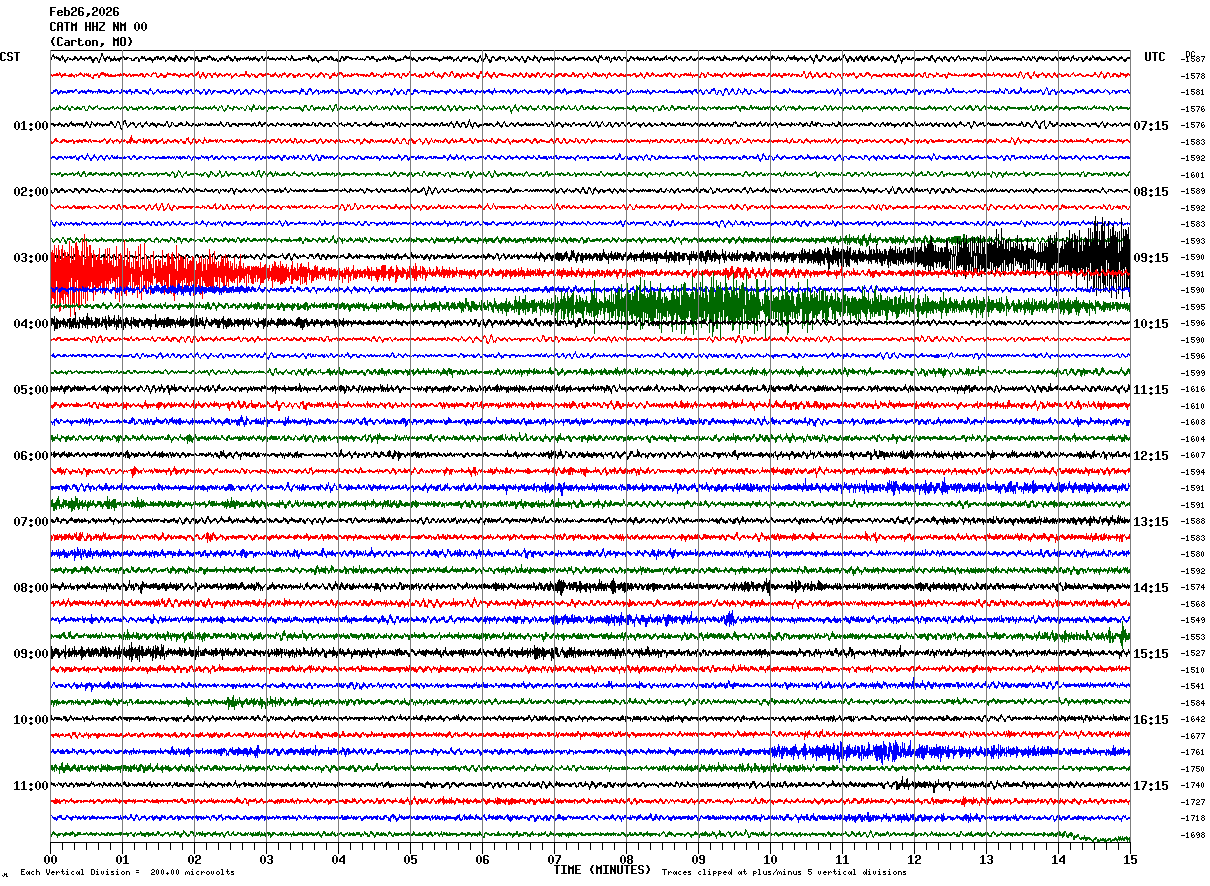Select the 07:00 CST row label
Screen dimensions: 1210x886
click(31, 522)
